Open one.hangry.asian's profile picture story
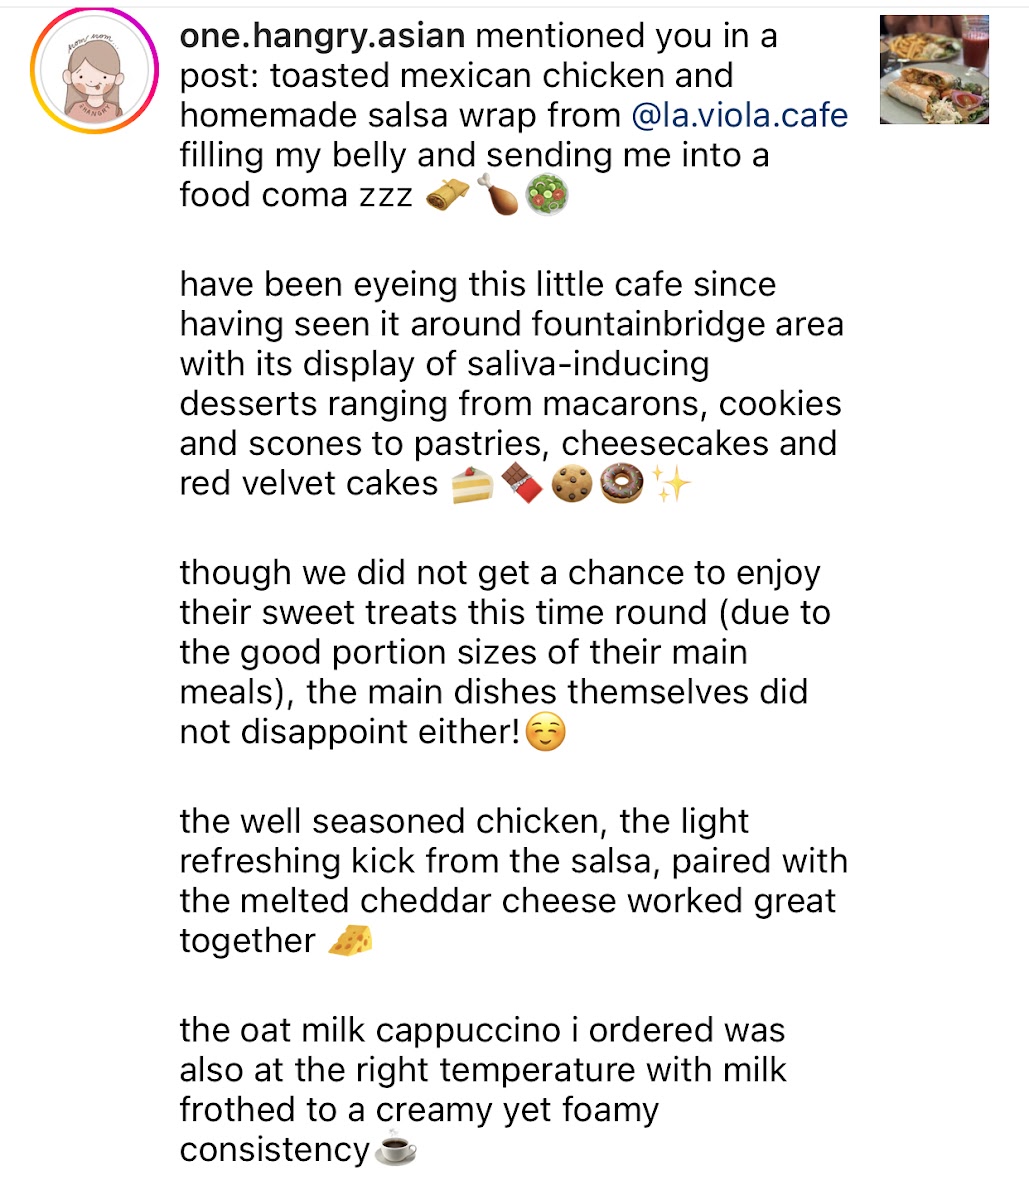1029x1200 pixels. pyautogui.click(x=96, y=74)
